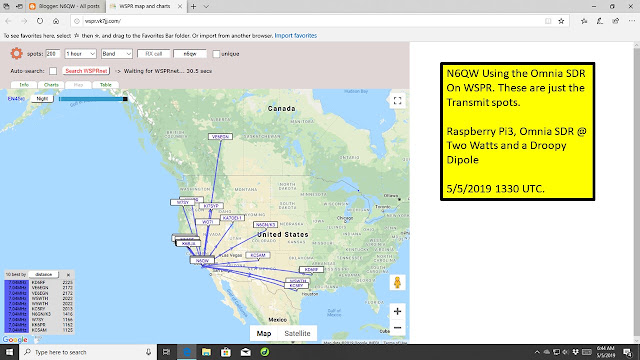Enable the unique checkbox
Image resolution: width=640 pixels, height=360 pixels.
coord(216,54)
